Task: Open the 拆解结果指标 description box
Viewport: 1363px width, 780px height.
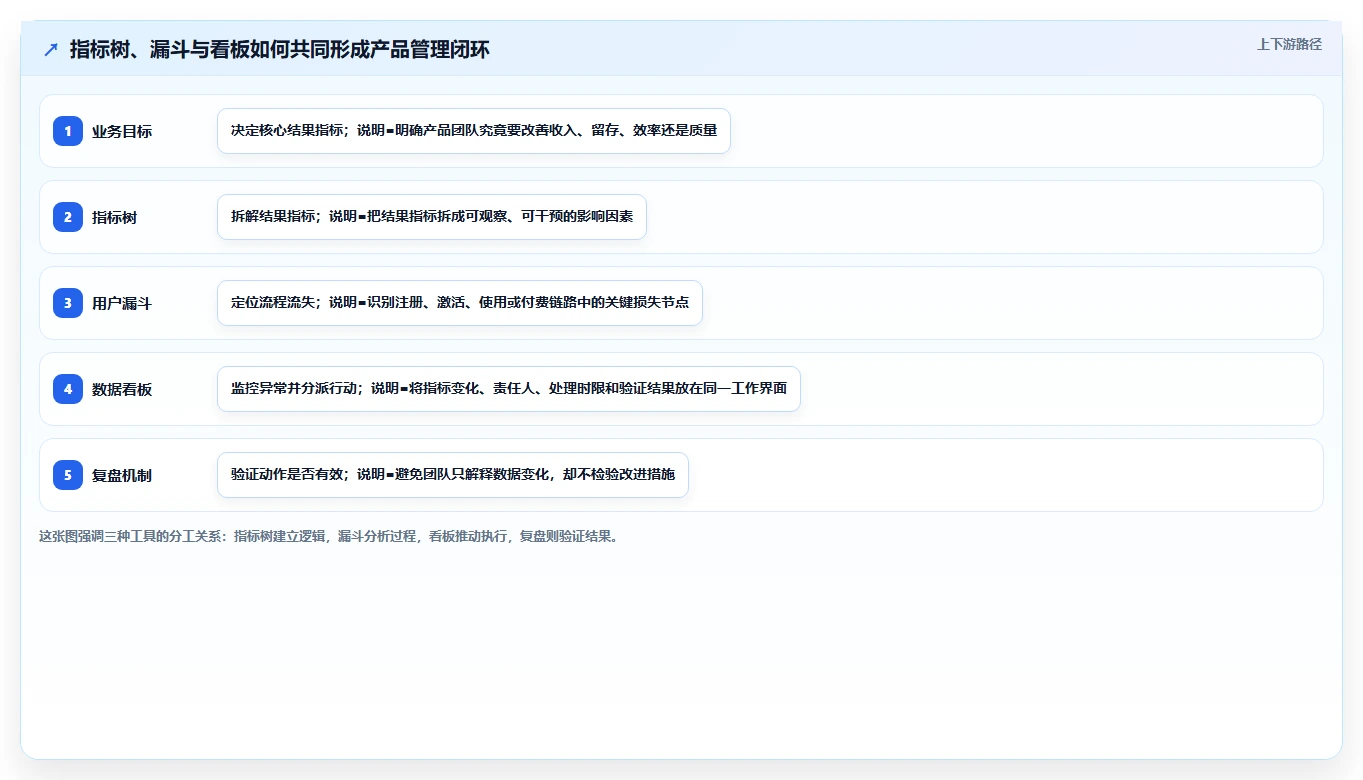Action: (432, 217)
